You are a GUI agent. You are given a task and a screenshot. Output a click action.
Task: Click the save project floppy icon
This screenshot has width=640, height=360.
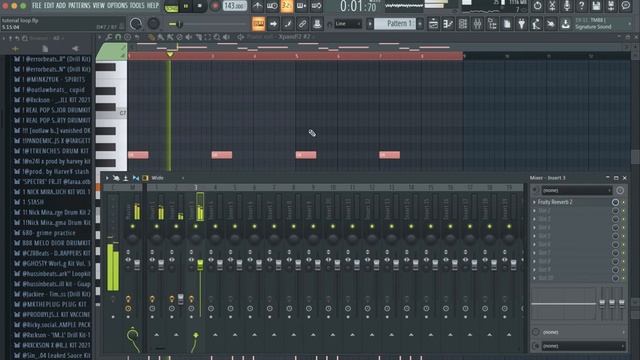[x=596, y=6]
